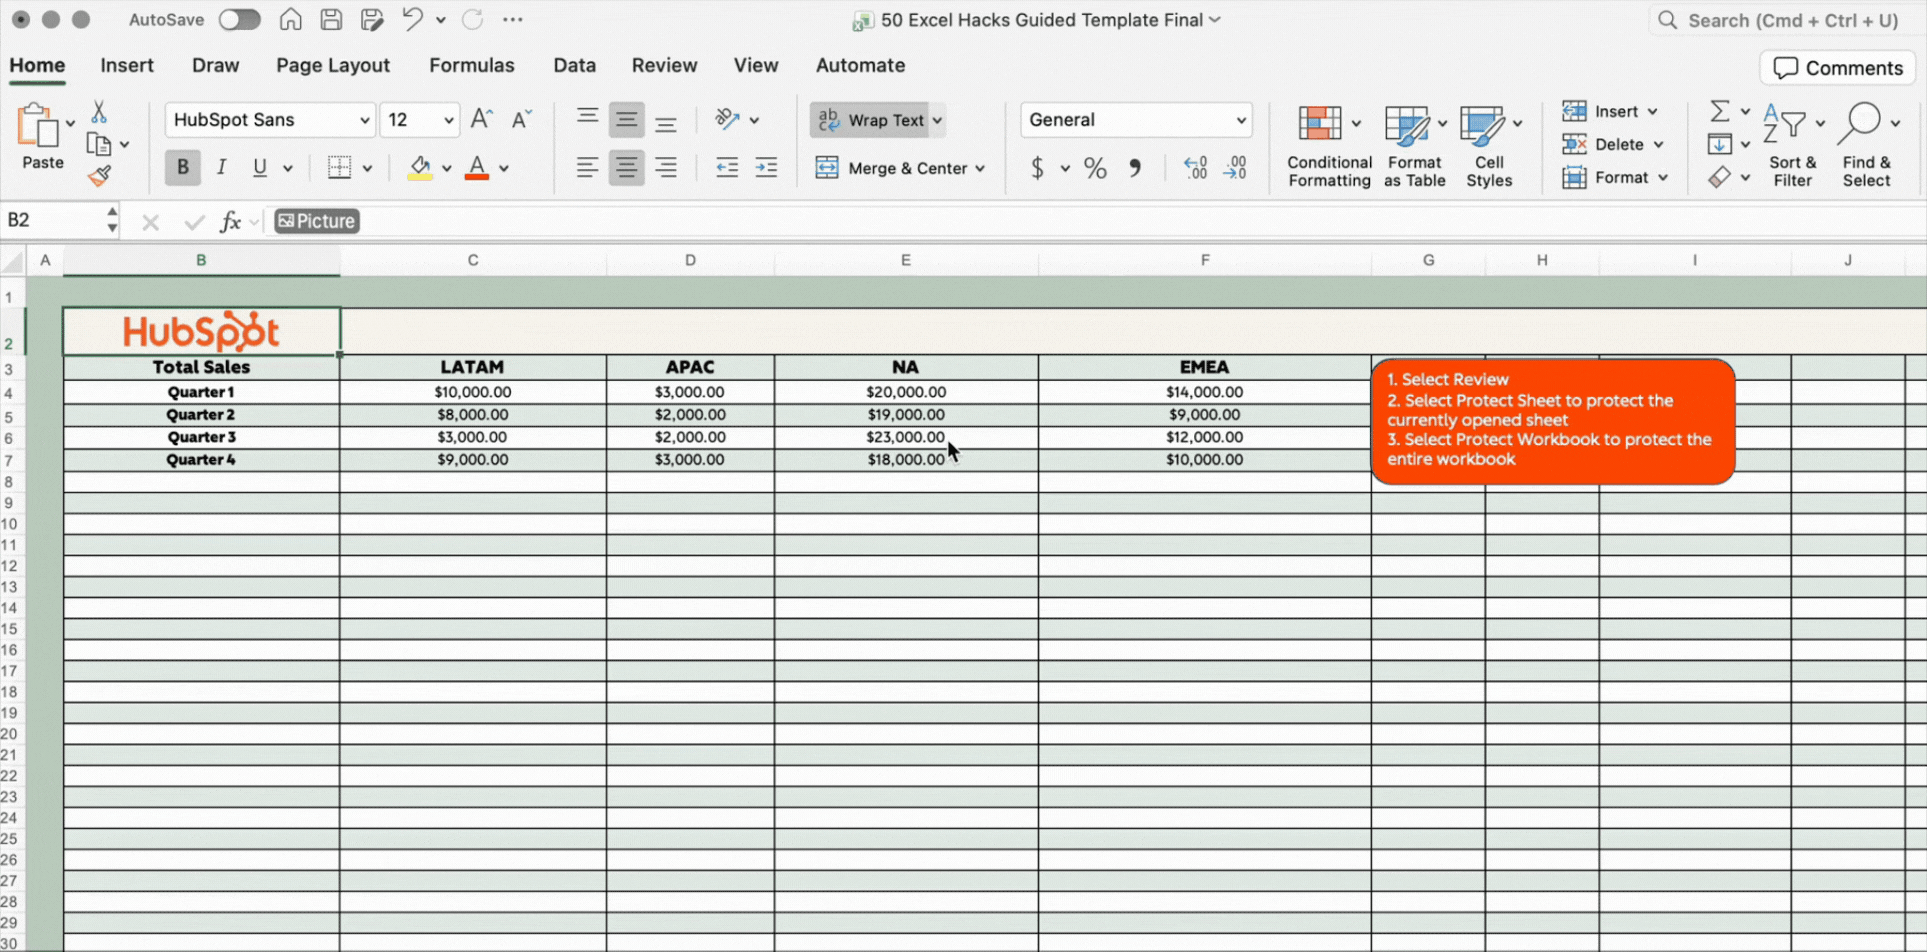Click the Increase Indent icon

point(766,168)
